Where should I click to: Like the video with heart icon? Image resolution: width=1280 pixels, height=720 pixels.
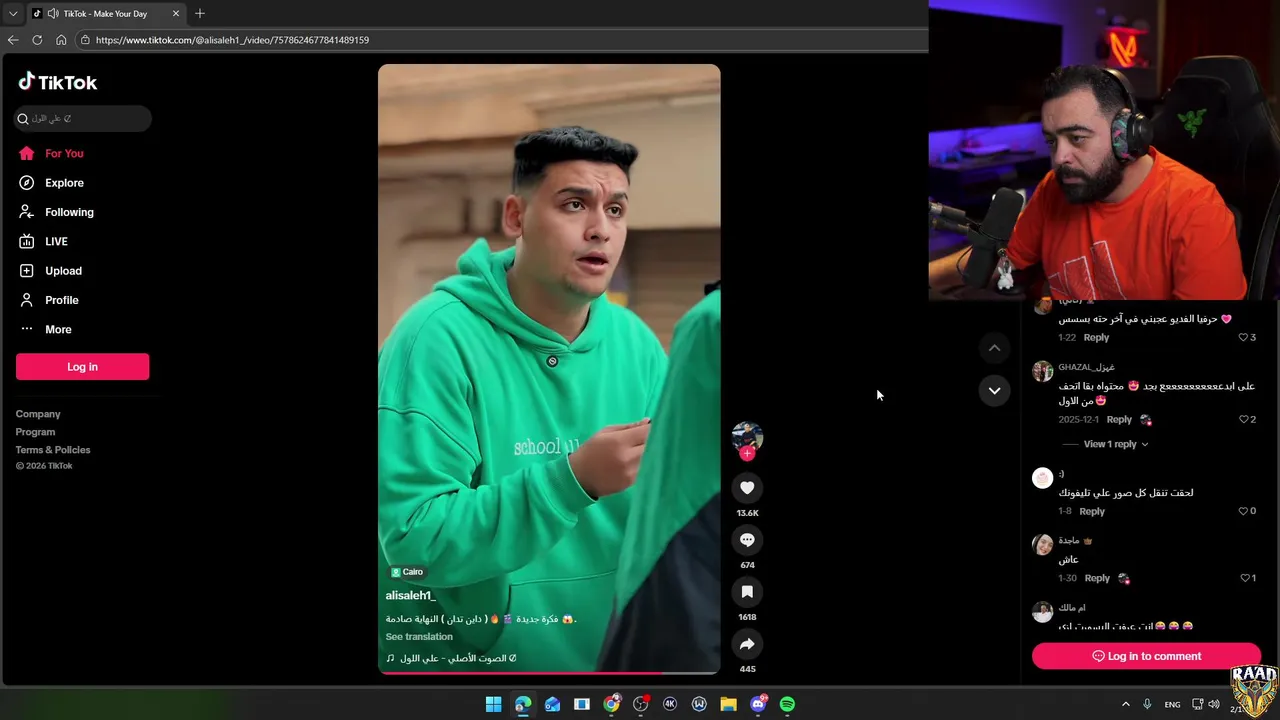[x=747, y=488]
